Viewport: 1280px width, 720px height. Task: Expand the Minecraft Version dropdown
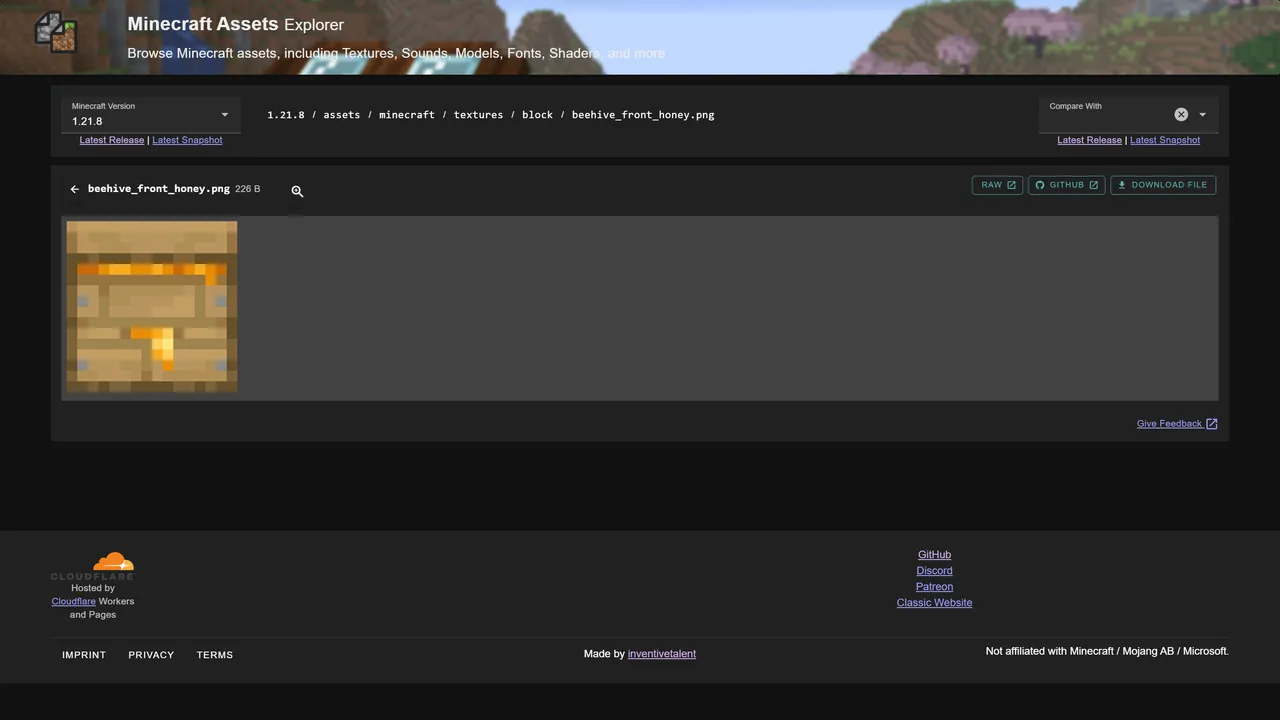(224, 115)
